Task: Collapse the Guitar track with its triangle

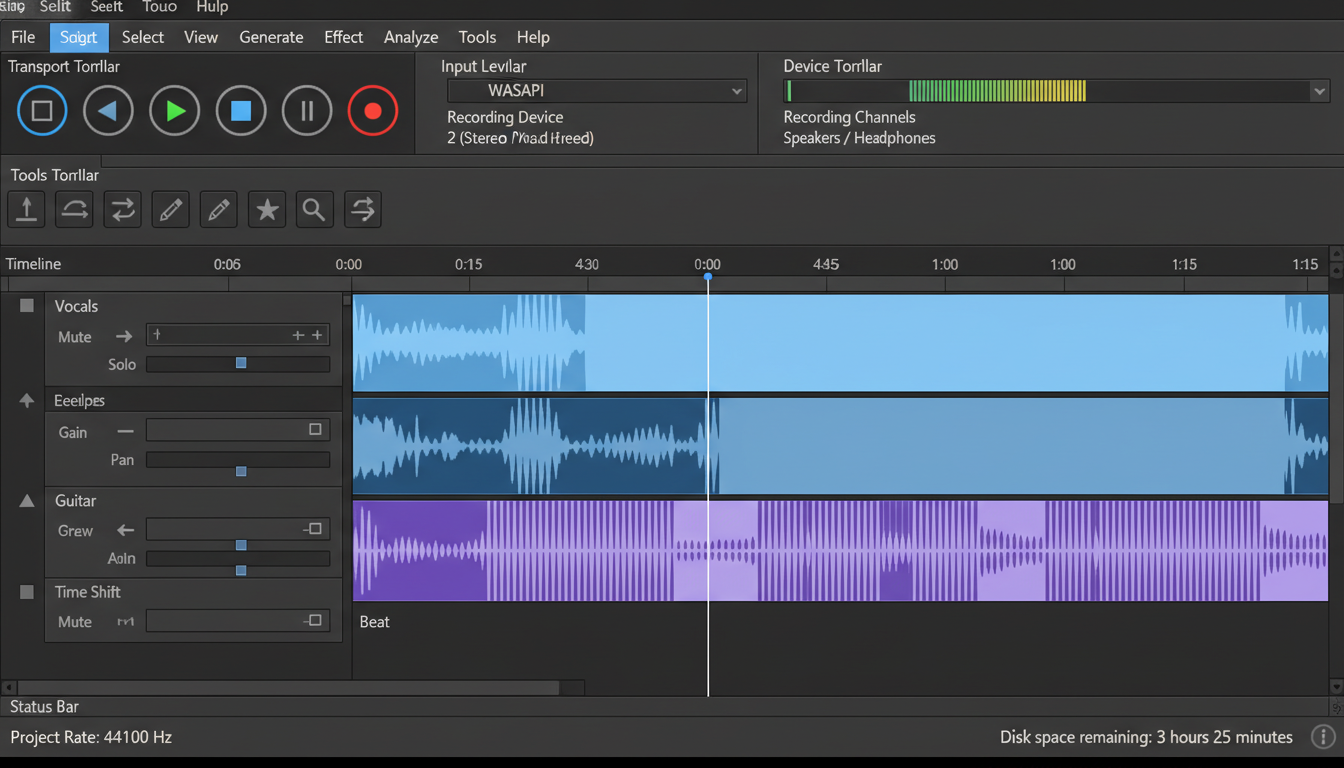Action: click(26, 500)
